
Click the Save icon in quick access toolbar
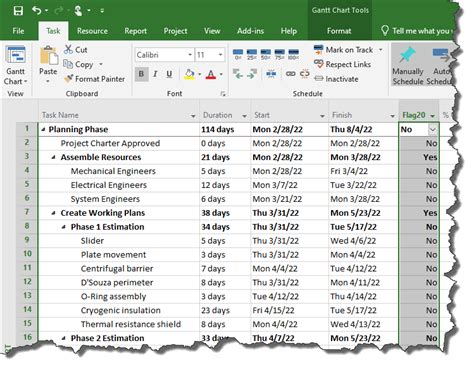click(18, 10)
